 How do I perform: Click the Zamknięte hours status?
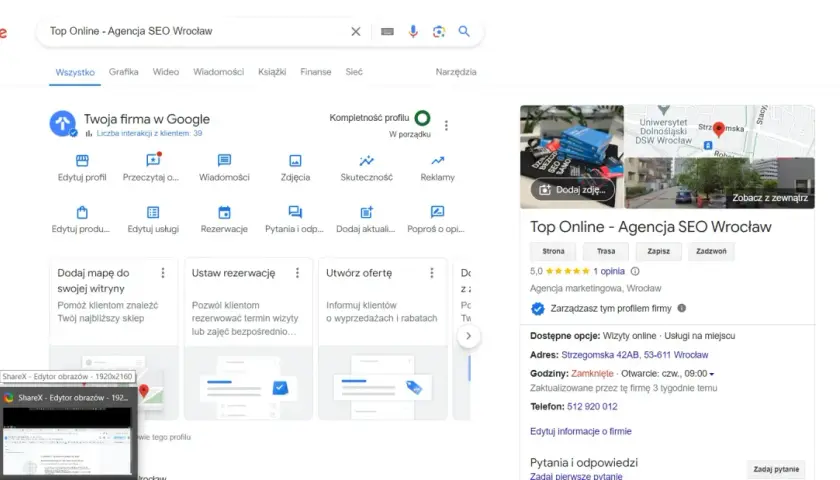click(592, 373)
